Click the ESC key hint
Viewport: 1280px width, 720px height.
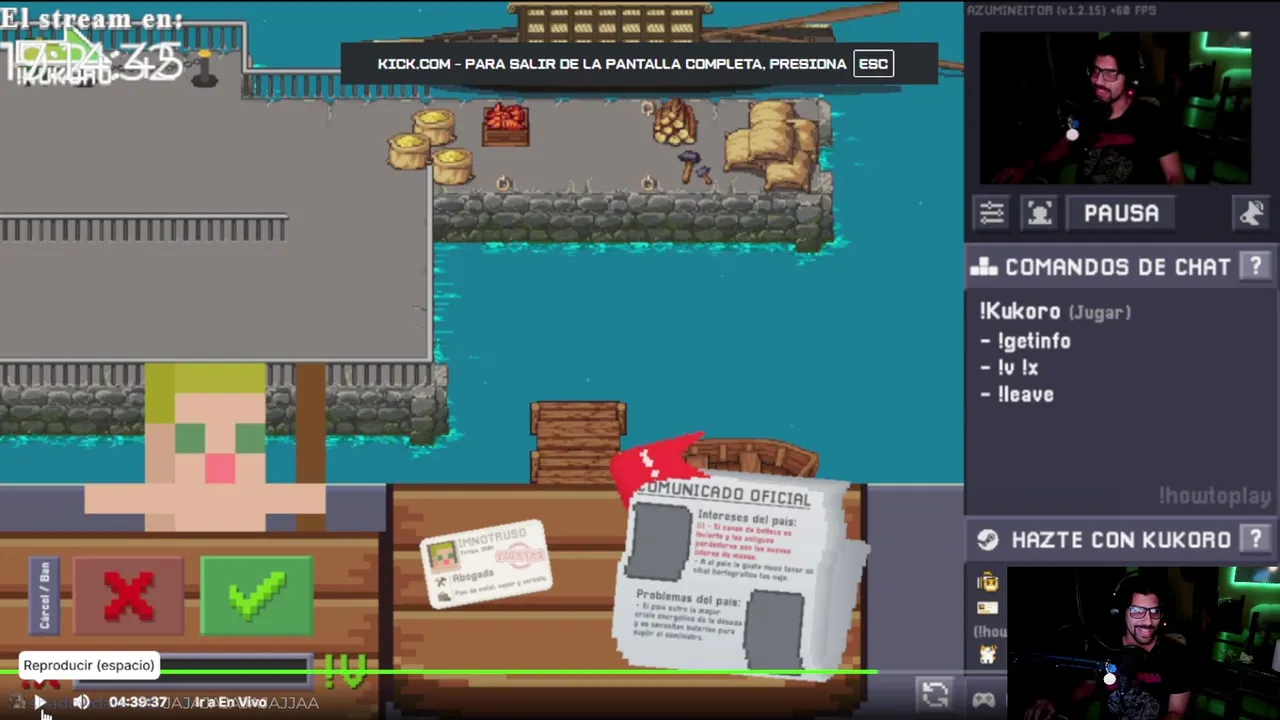873,64
